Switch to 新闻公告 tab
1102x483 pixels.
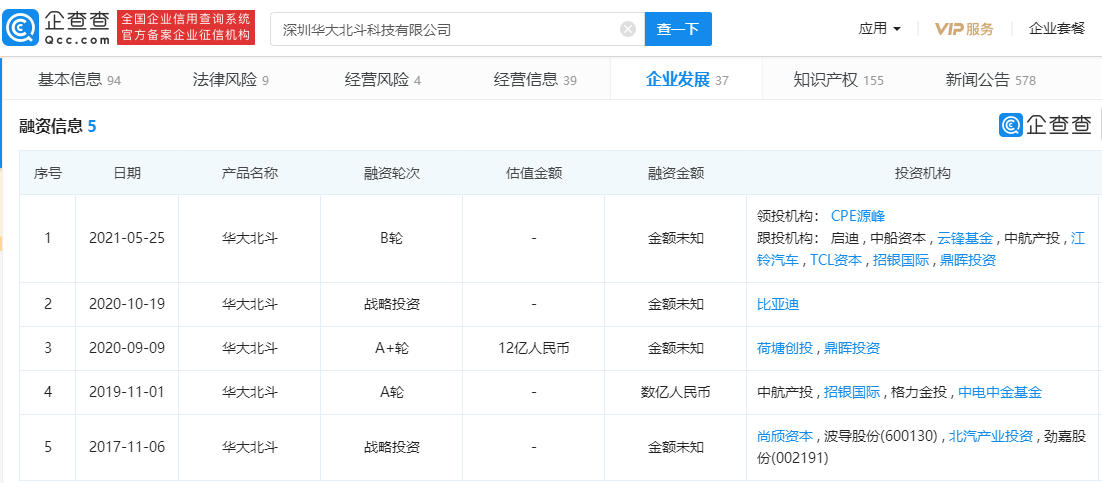991,80
